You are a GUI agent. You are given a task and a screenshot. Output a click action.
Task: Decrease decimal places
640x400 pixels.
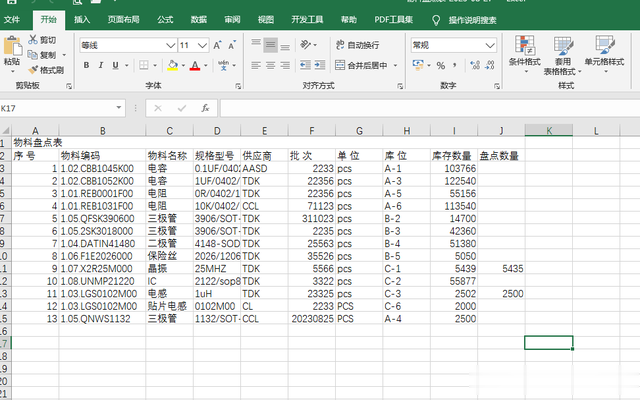[490, 65]
